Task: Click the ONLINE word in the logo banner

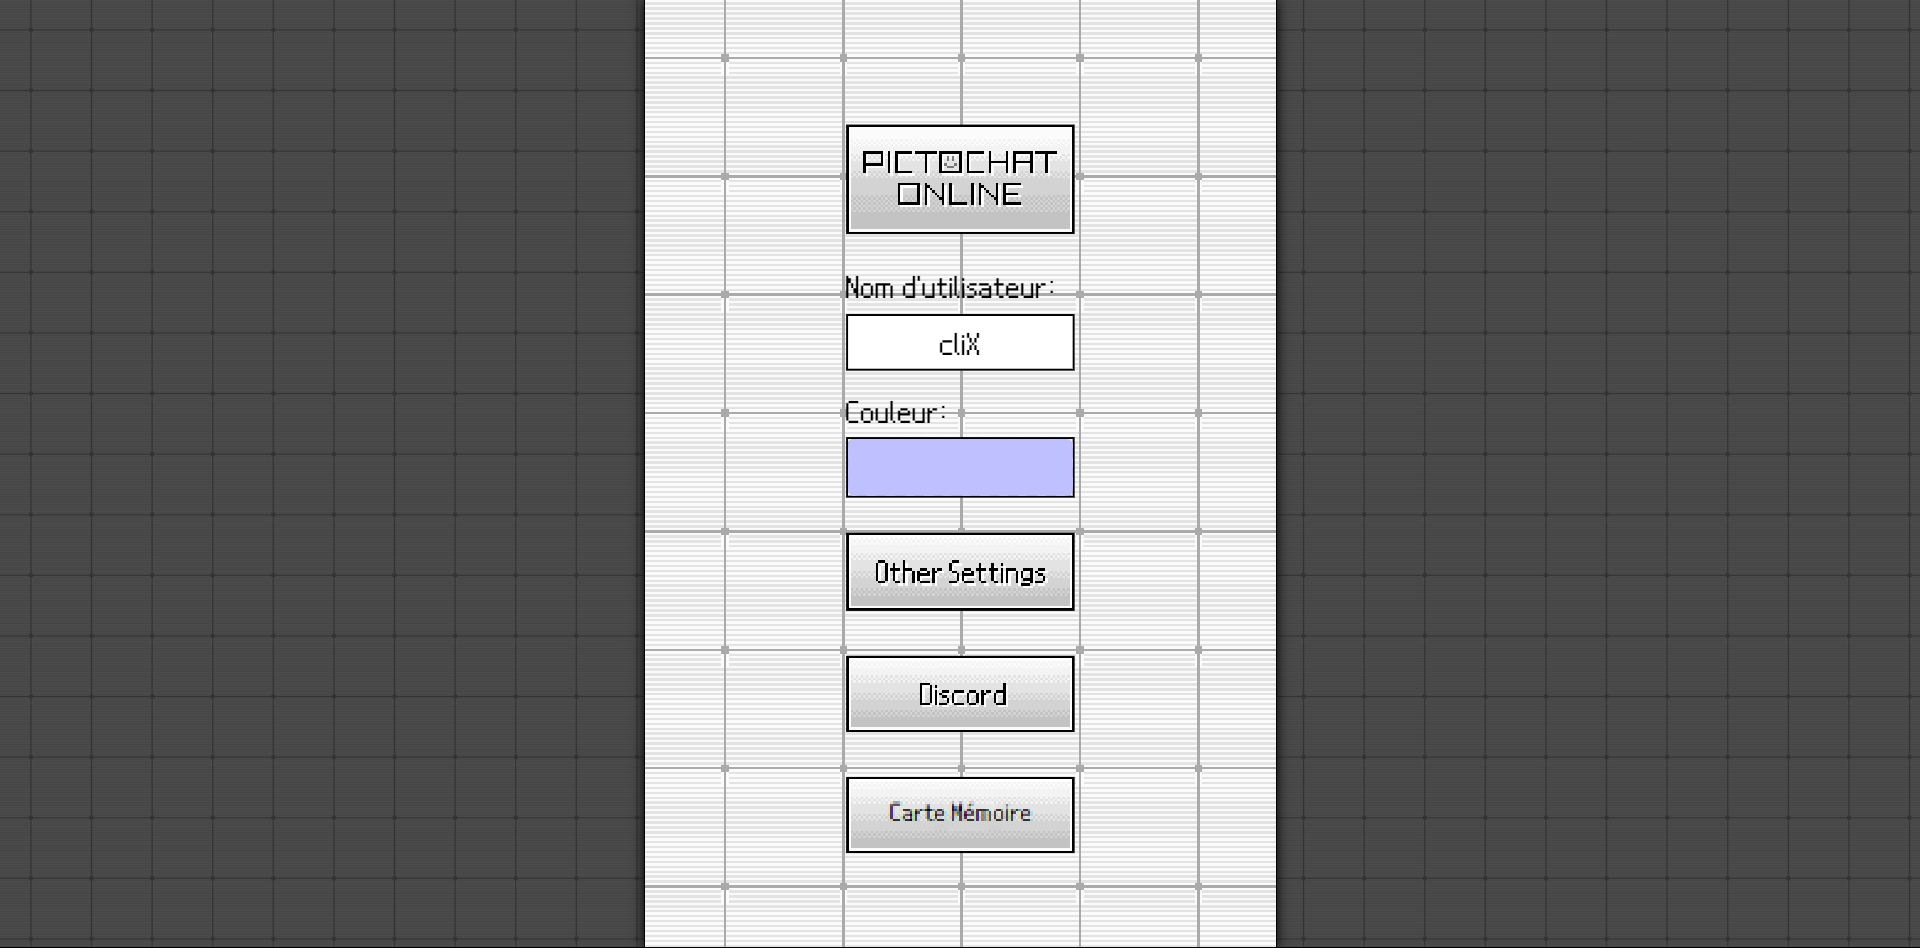Action: (960, 194)
